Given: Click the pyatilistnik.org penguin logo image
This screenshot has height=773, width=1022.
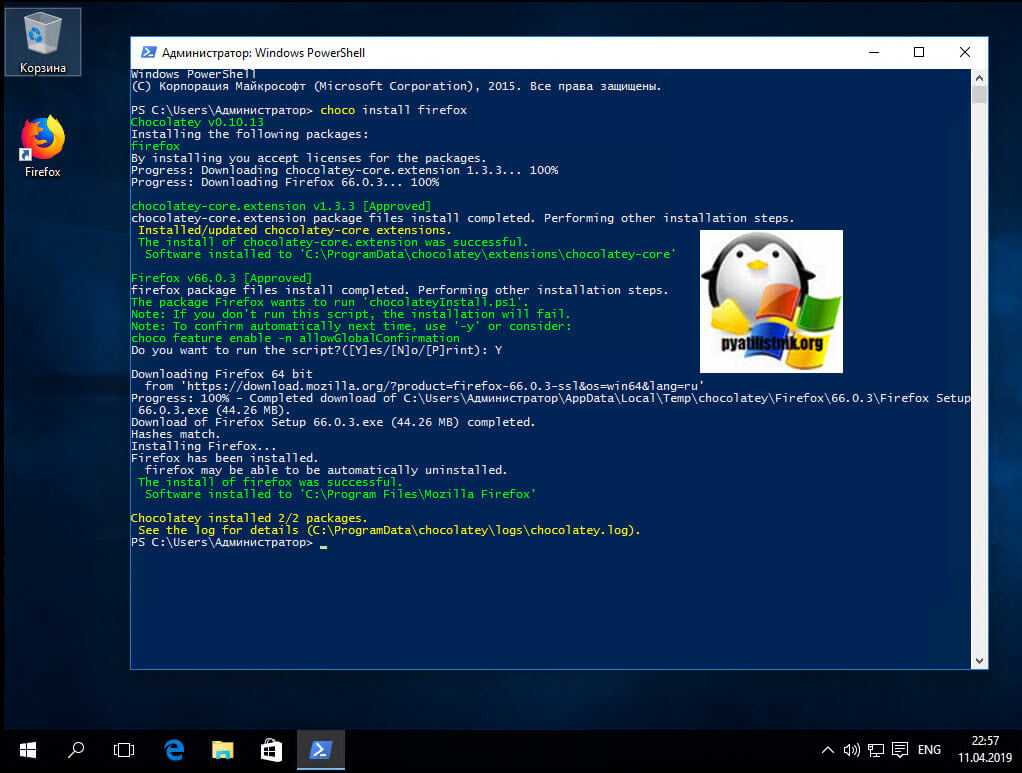Looking at the screenshot, I should click(771, 301).
